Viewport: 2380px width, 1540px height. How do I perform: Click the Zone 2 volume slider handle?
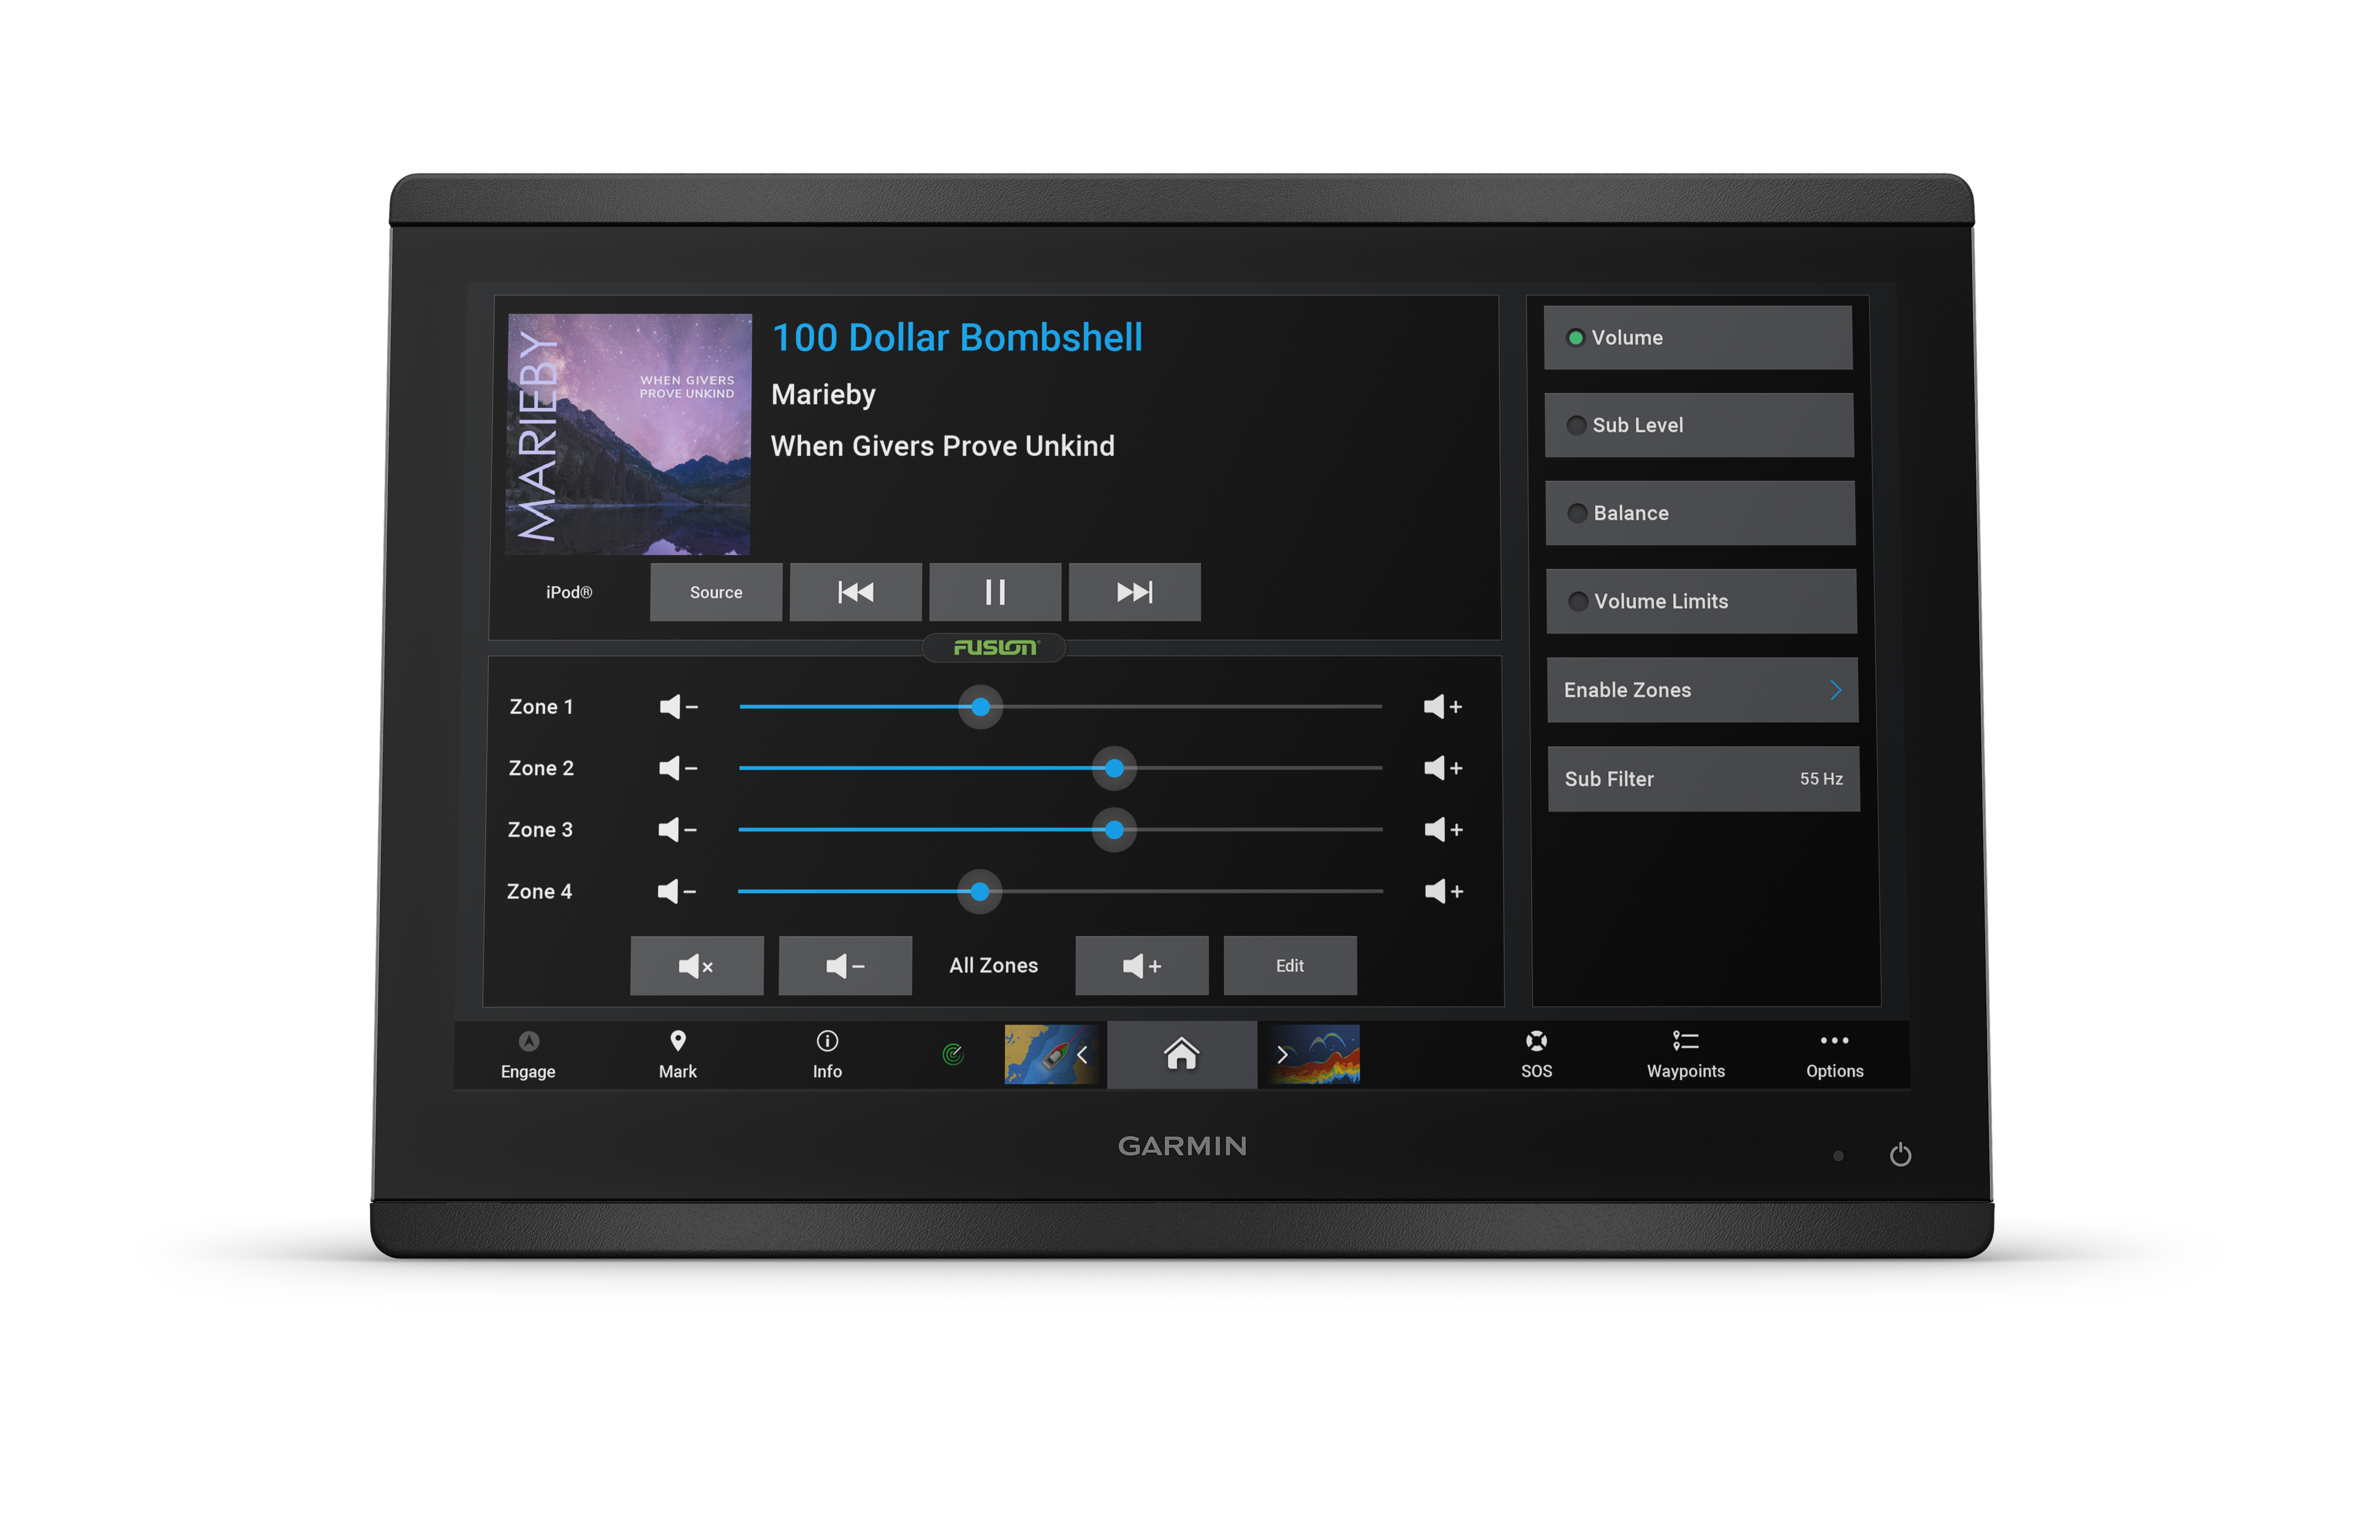point(1114,768)
